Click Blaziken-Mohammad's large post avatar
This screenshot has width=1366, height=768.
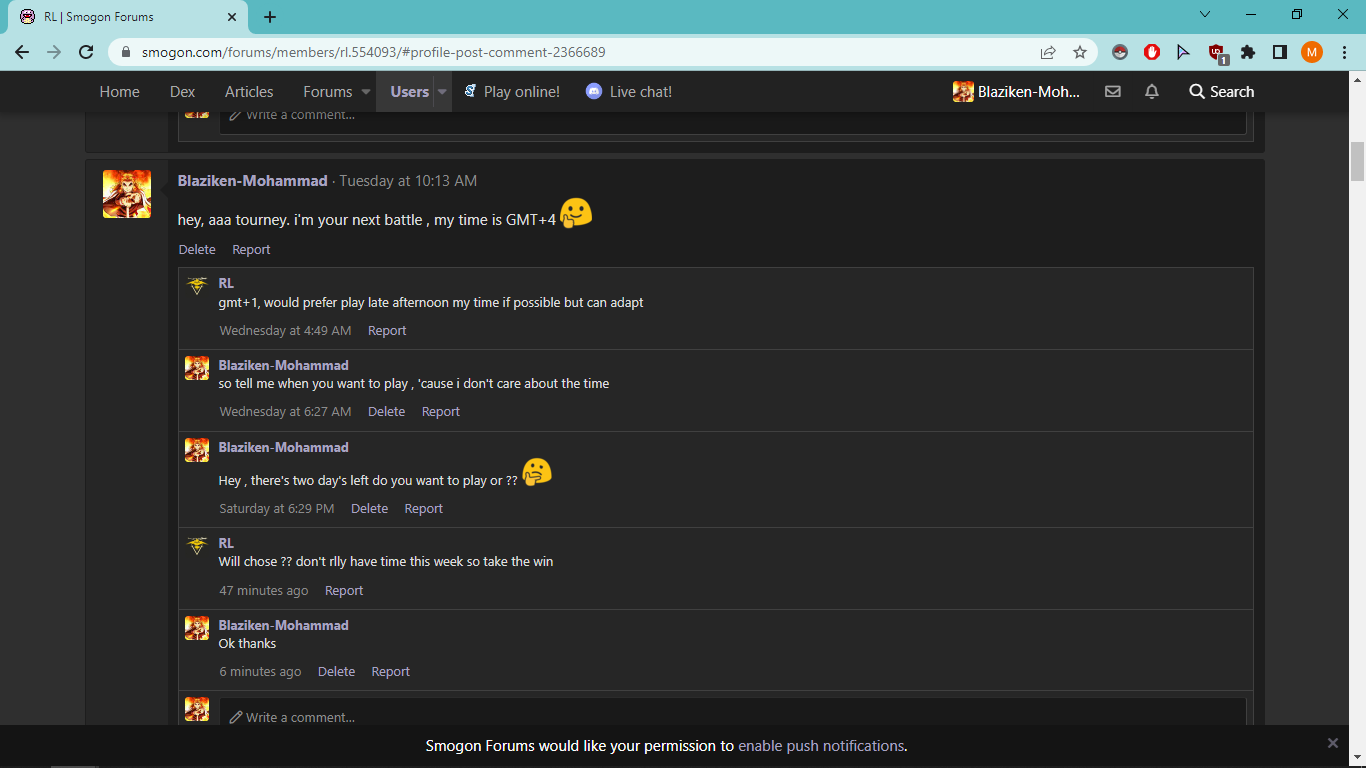[x=127, y=194]
